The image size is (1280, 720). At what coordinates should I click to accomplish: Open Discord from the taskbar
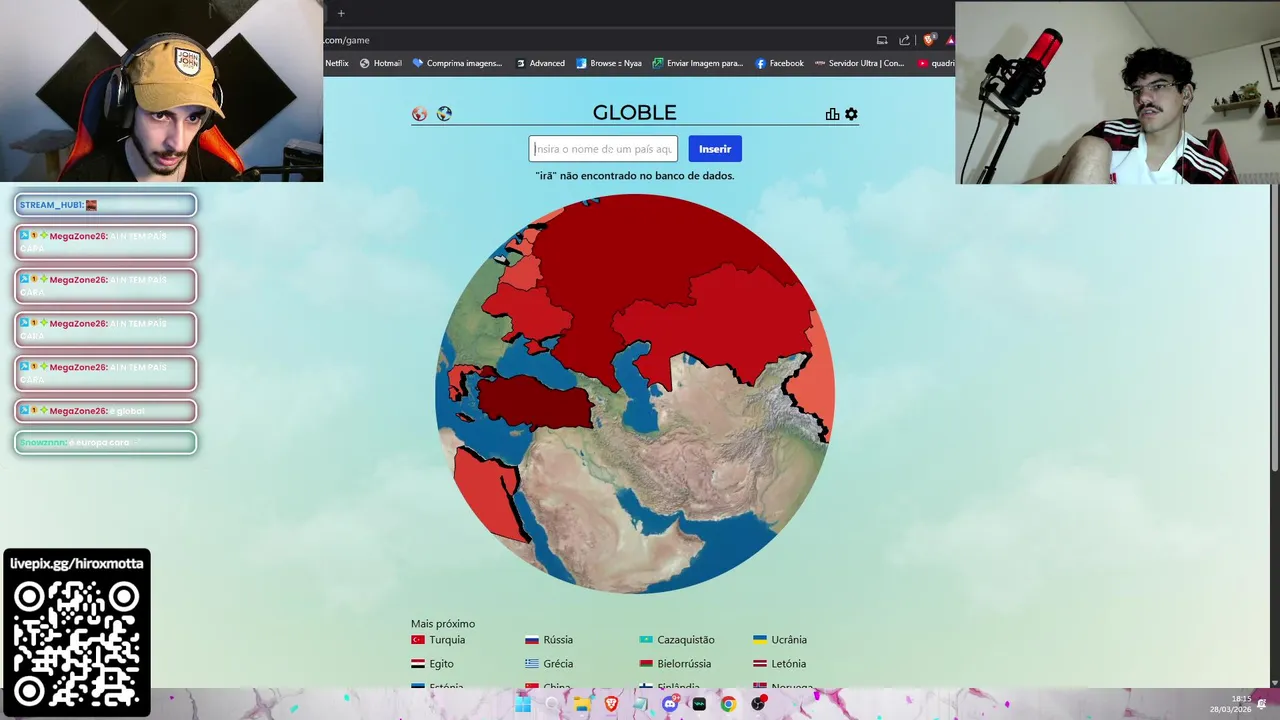[x=670, y=704]
